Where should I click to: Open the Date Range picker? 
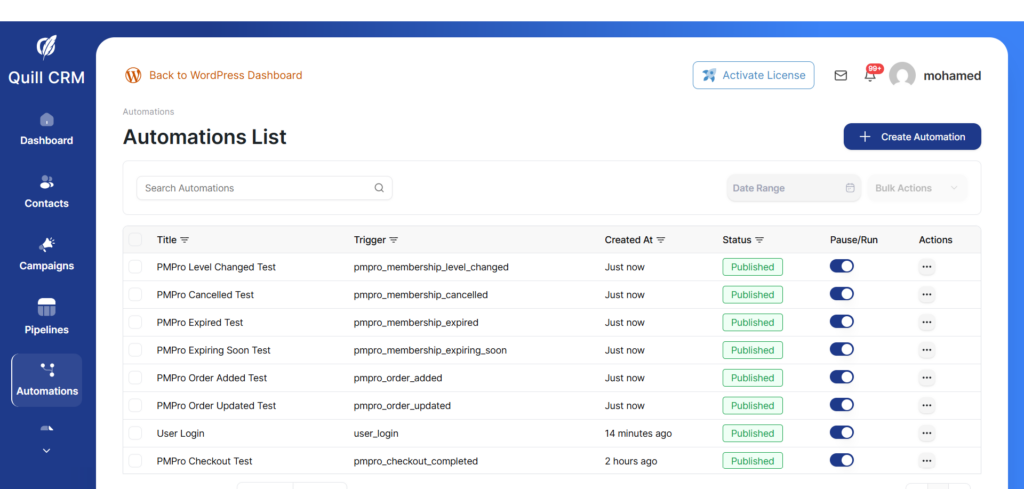tap(793, 188)
